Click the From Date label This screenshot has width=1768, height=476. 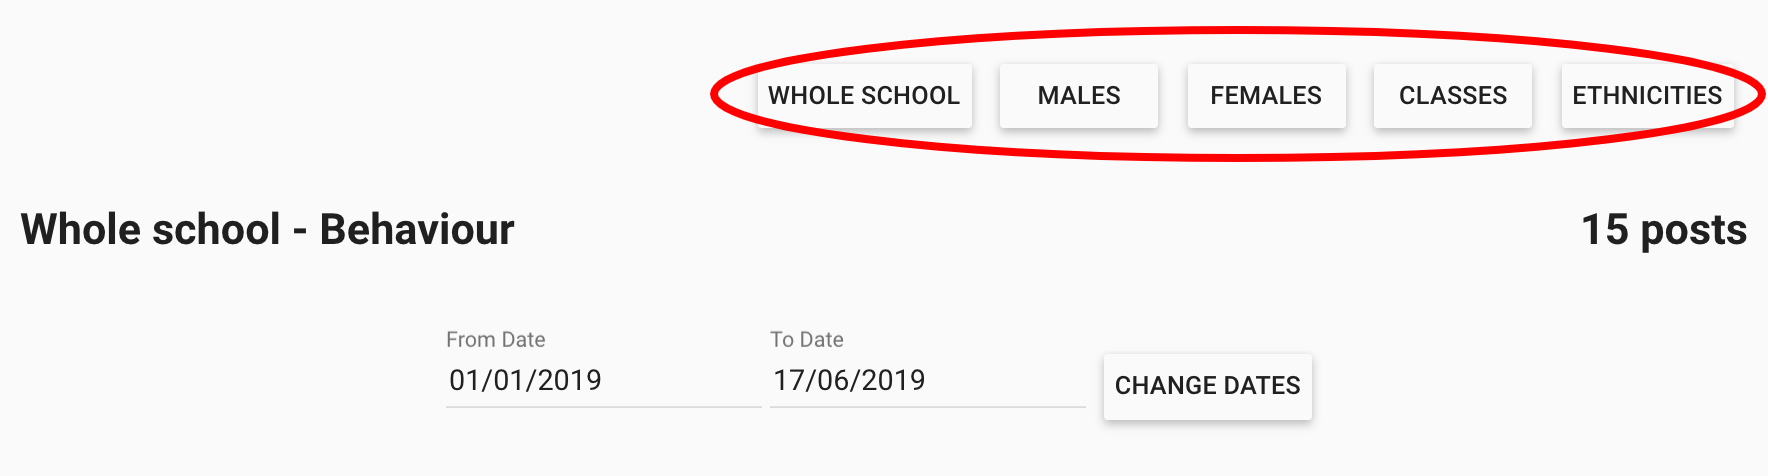tap(496, 340)
